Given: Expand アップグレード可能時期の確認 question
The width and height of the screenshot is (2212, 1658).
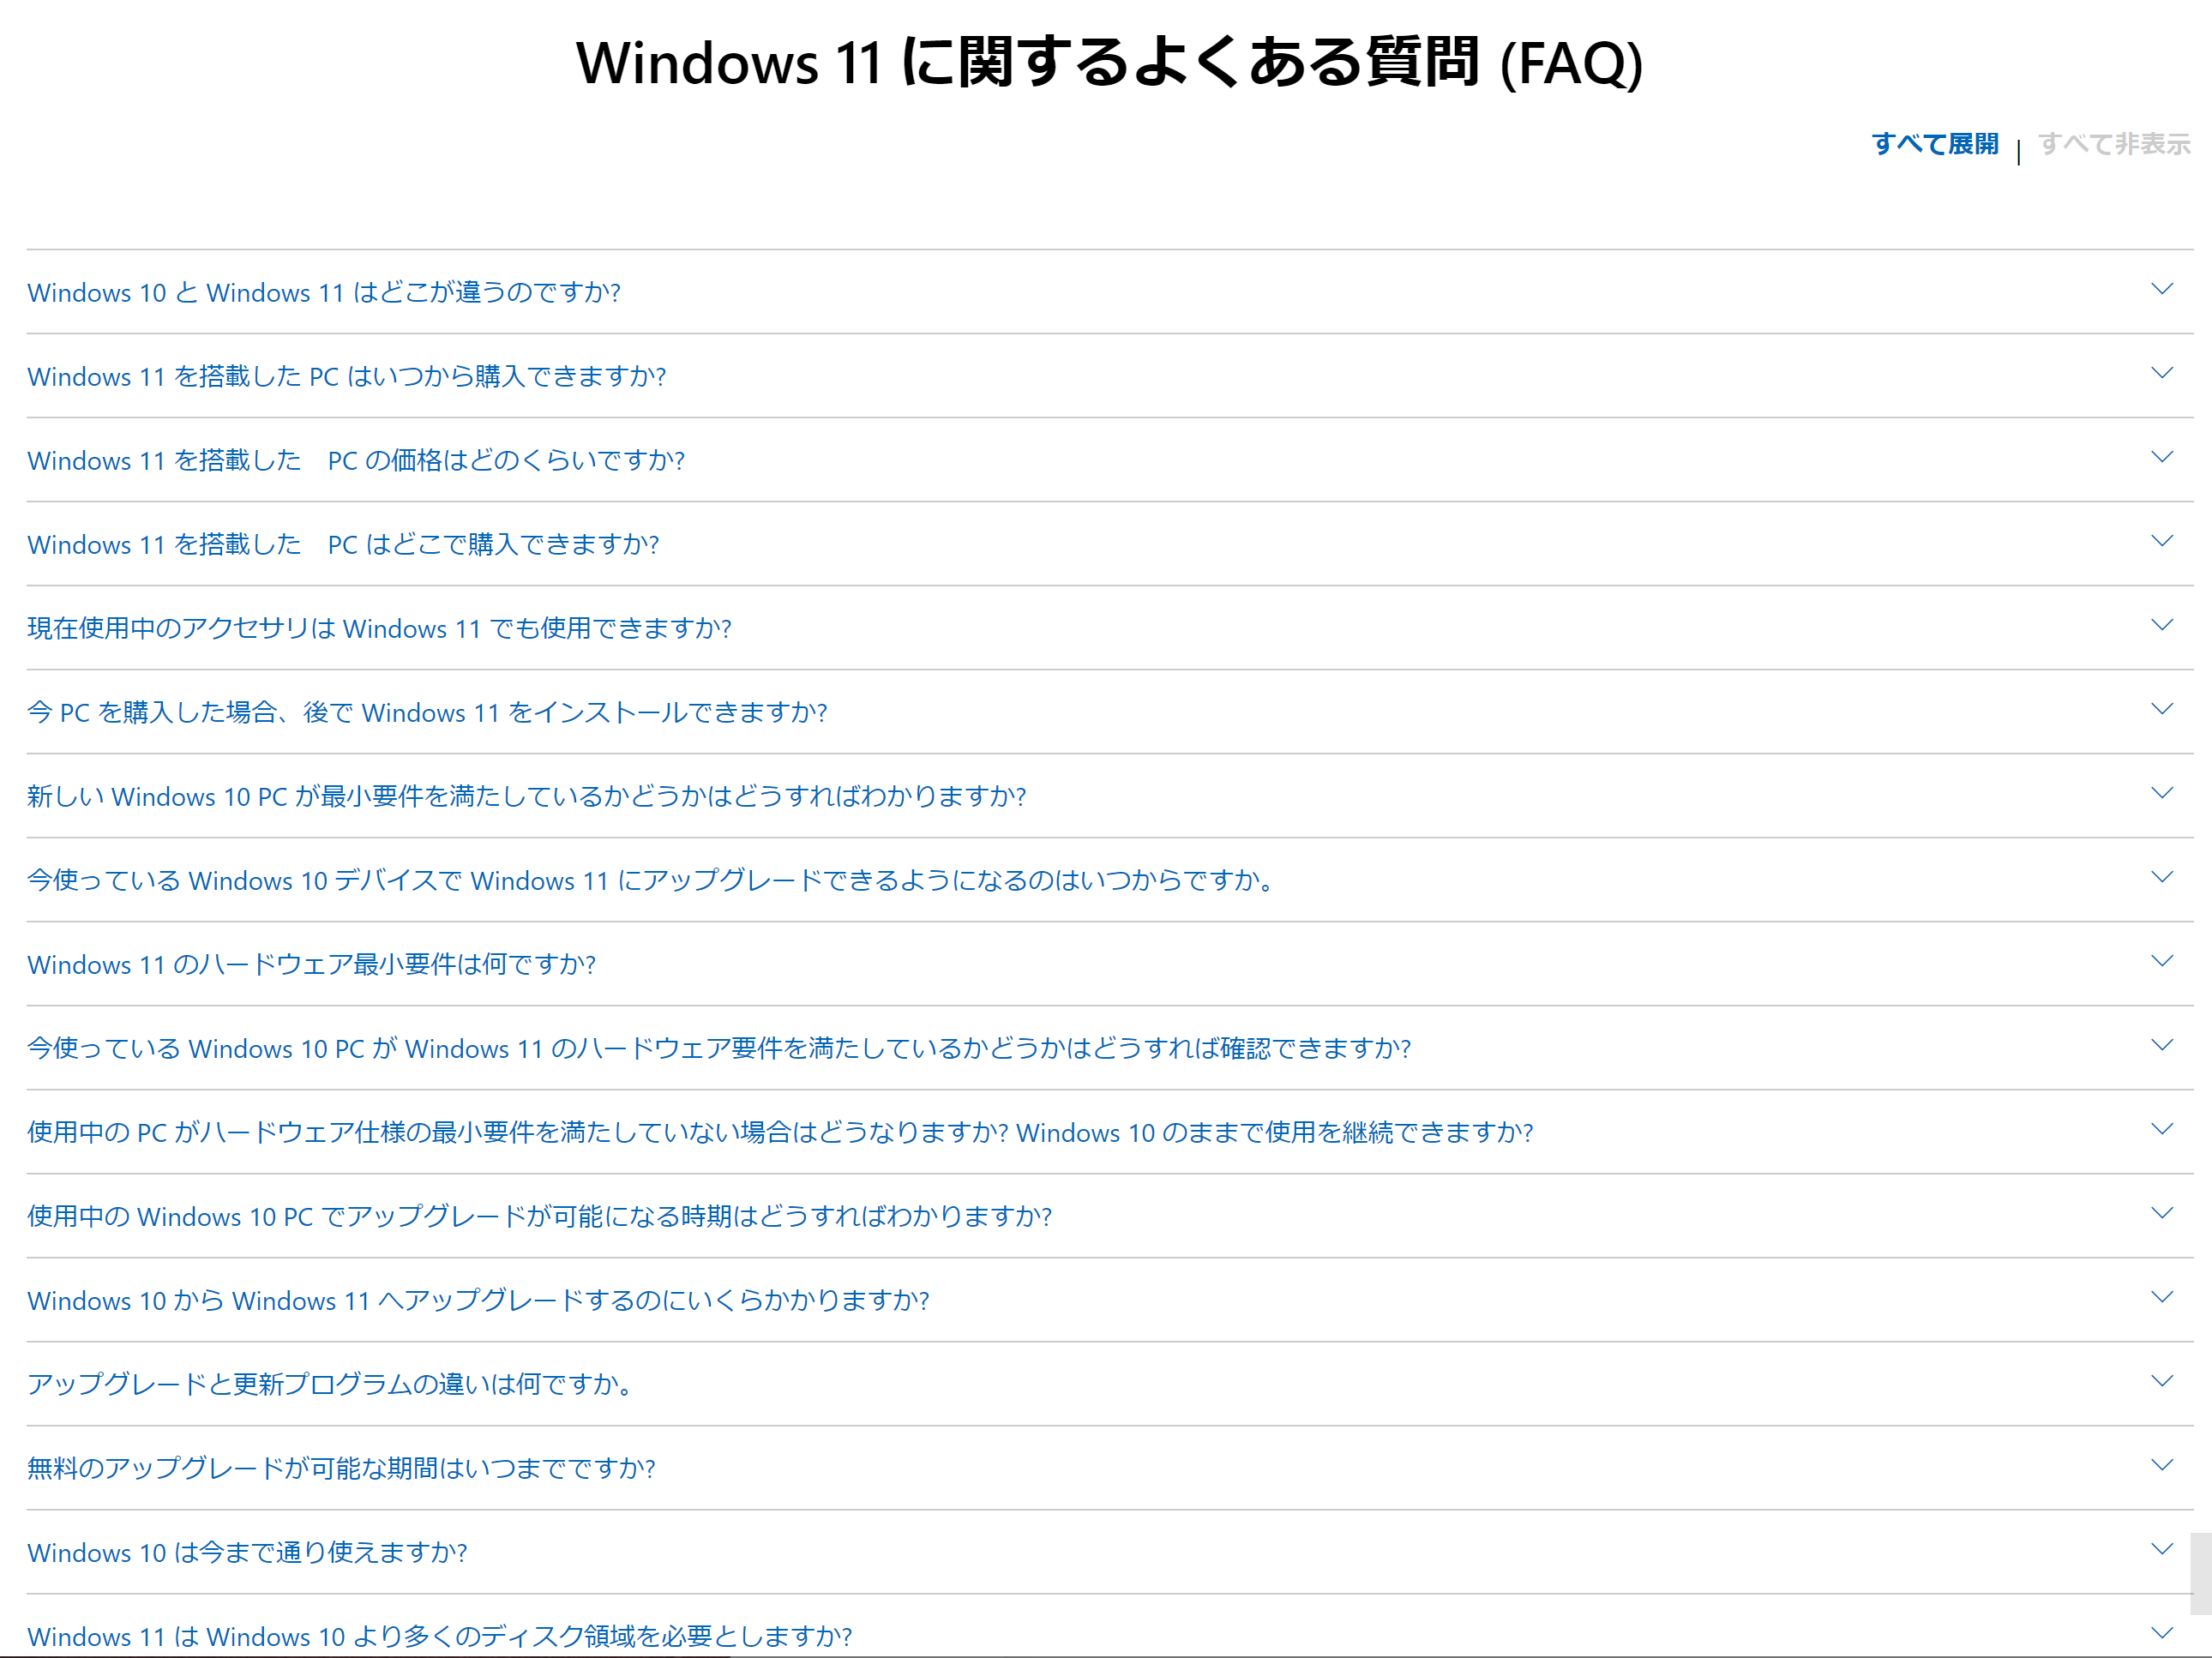Looking at the screenshot, I should (539, 1216).
